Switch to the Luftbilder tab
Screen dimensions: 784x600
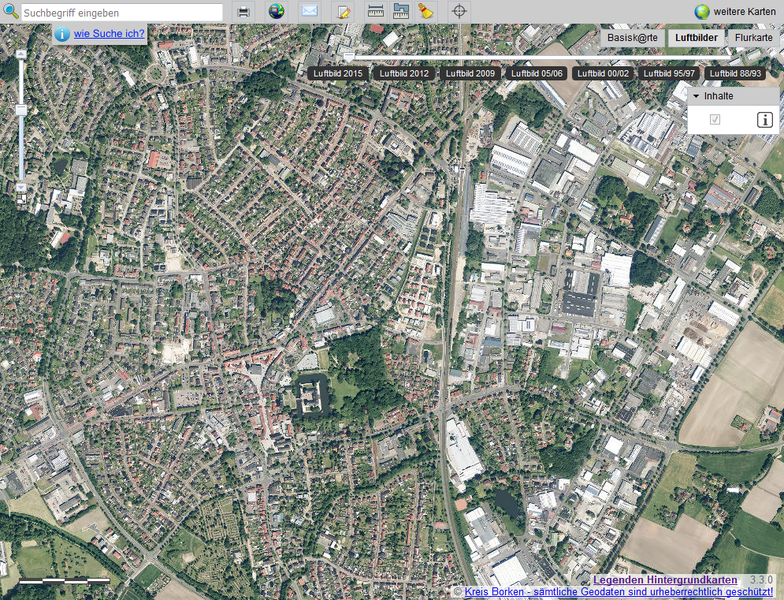click(696, 38)
